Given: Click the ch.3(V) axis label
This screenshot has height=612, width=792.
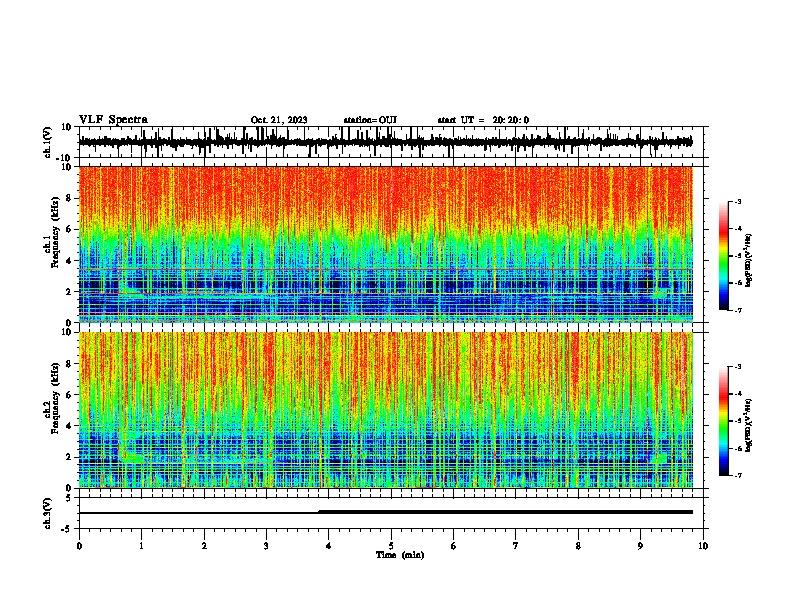Looking at the screenshot, I should [x=47, y=513].
